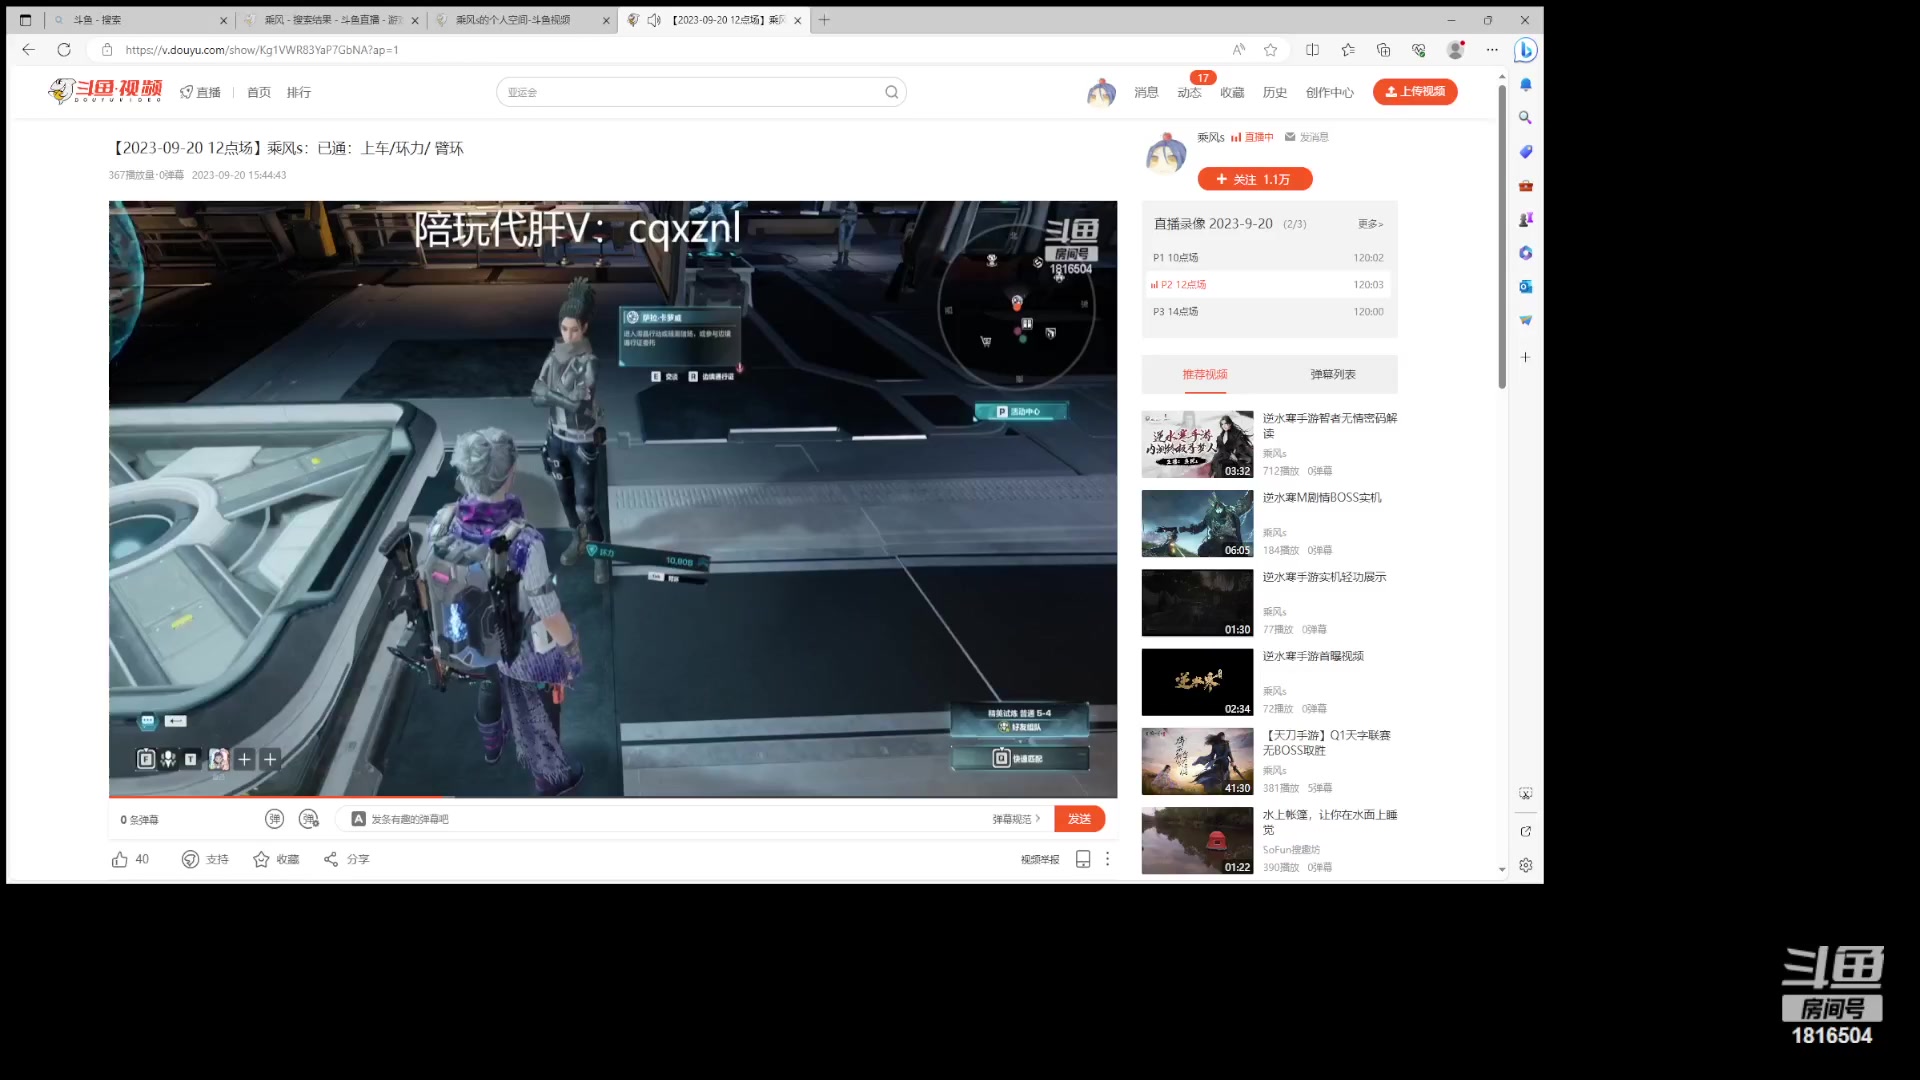Open a new browser tab

coord(824,20)
